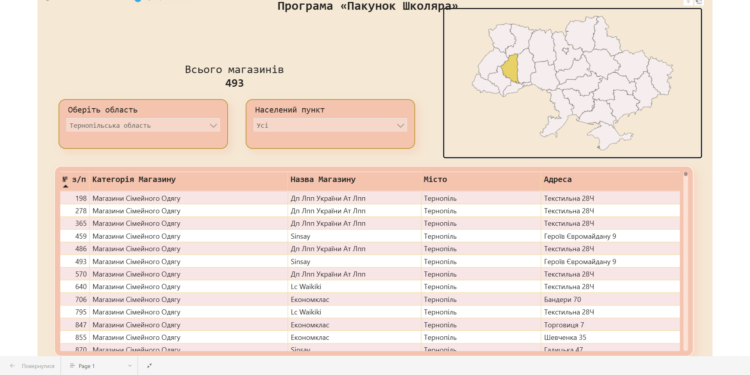Click the sort arrow under № з/п header
Screen dimensions: 750x375
click(66, 187)
